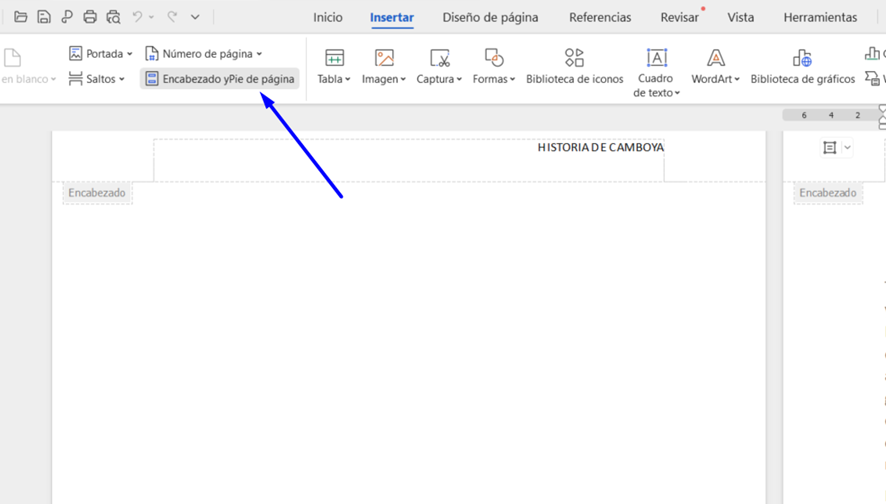Image resolution: width=886 pixels, height=504 pixels.
Task: Click the Open folder icon
Action: coord(21,17)
